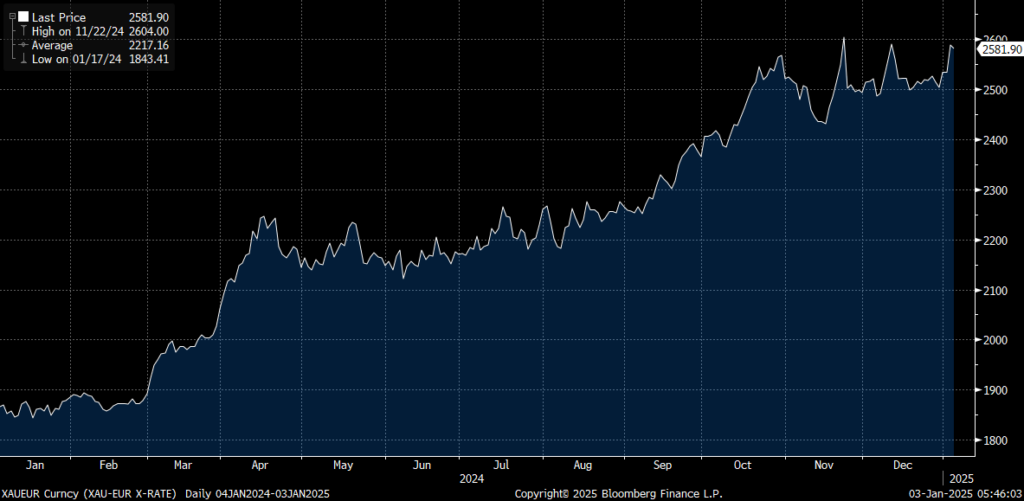Click the Nov label on the time axis
The width and height of the screenshot is (1024, 501).
point(823,465)
